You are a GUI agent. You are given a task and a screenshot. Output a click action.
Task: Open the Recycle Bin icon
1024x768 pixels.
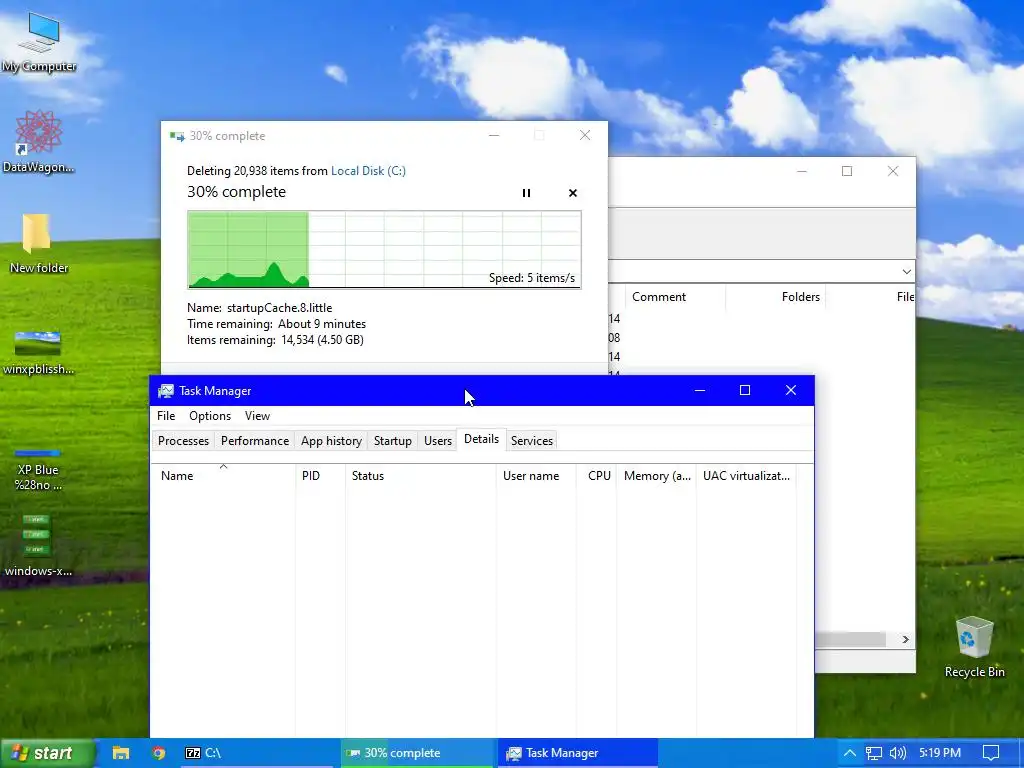click(x=974, y=647)
